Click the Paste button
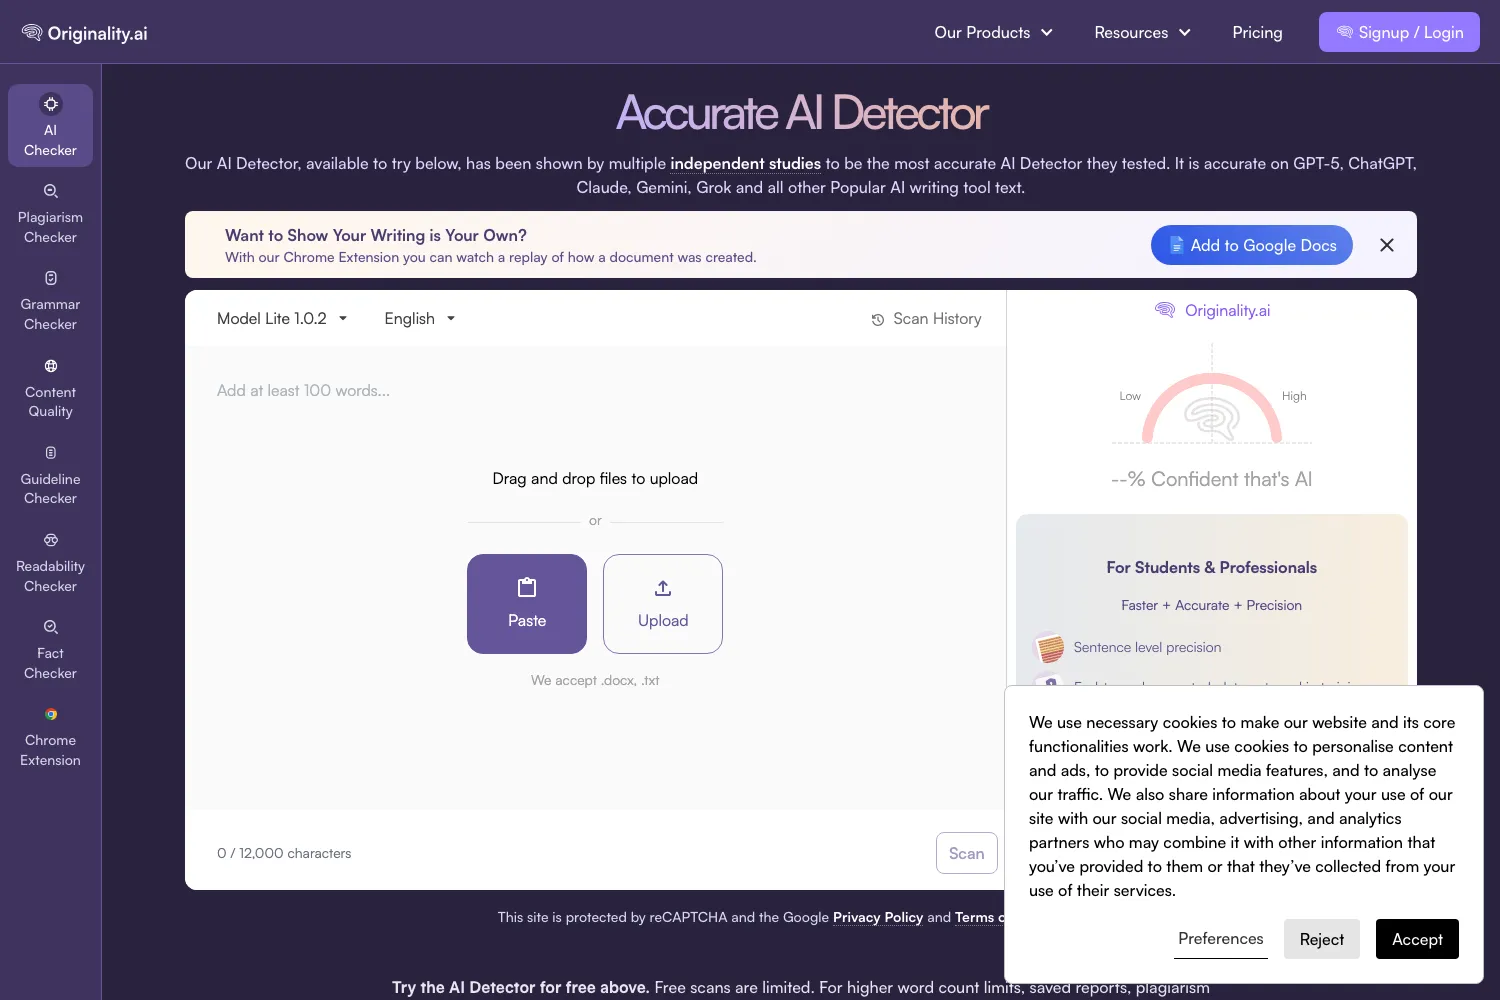Screen dimensions: 1500x1000 pos(527,604)
